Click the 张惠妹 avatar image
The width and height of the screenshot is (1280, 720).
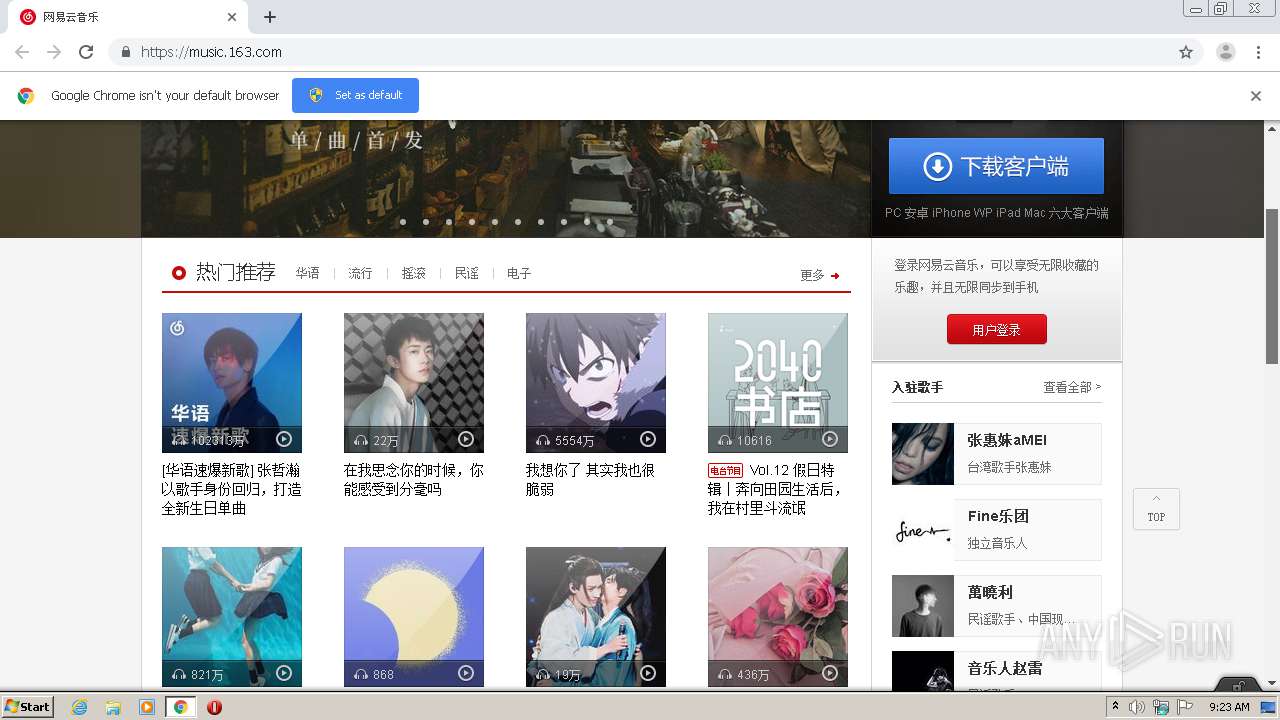[x=923, y=454]
